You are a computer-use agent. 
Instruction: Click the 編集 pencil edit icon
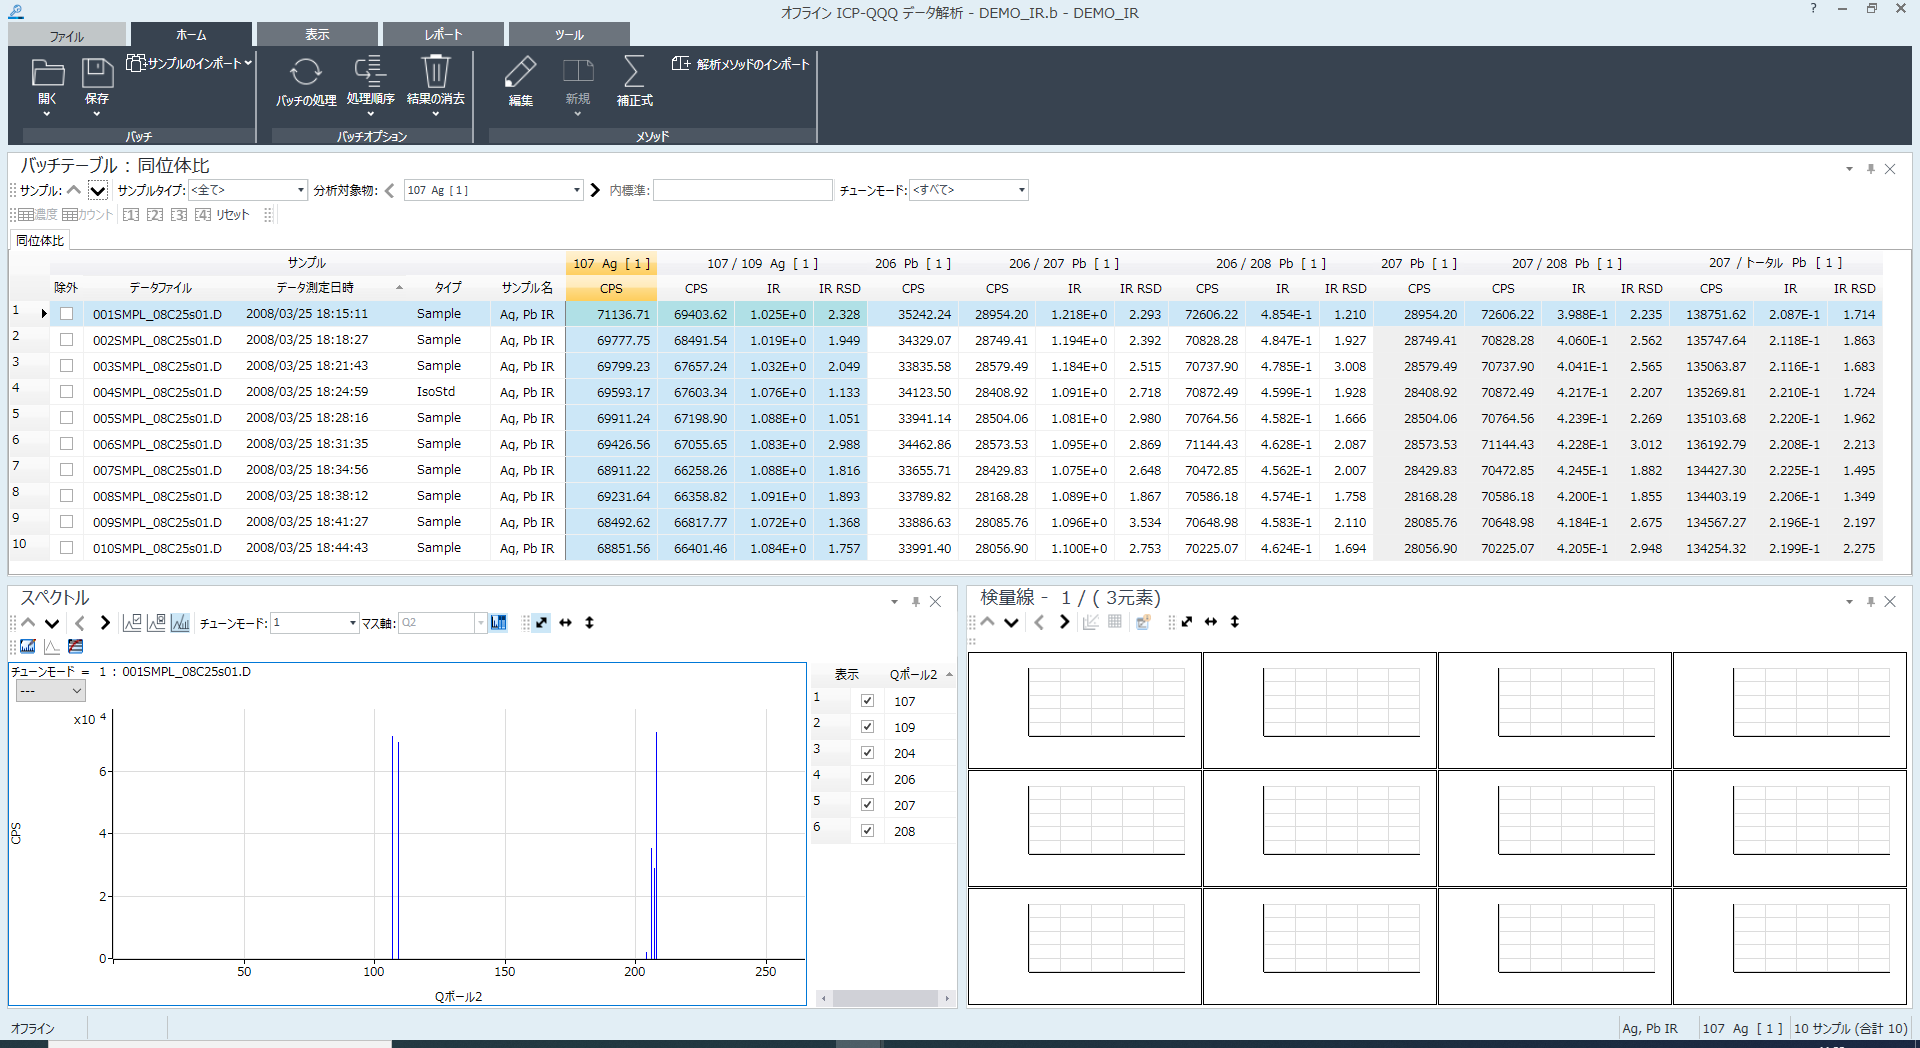[x=520, y=72]
